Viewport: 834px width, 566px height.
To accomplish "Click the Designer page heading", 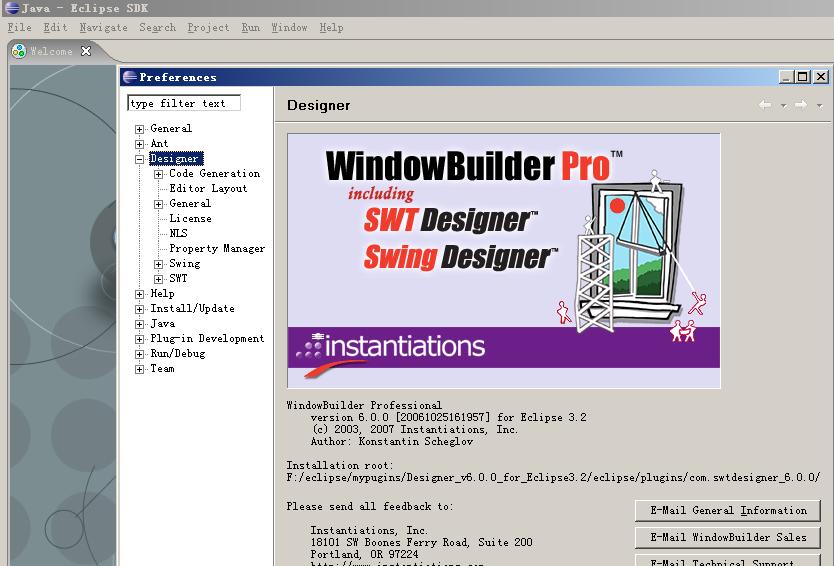I will [319, 105].
